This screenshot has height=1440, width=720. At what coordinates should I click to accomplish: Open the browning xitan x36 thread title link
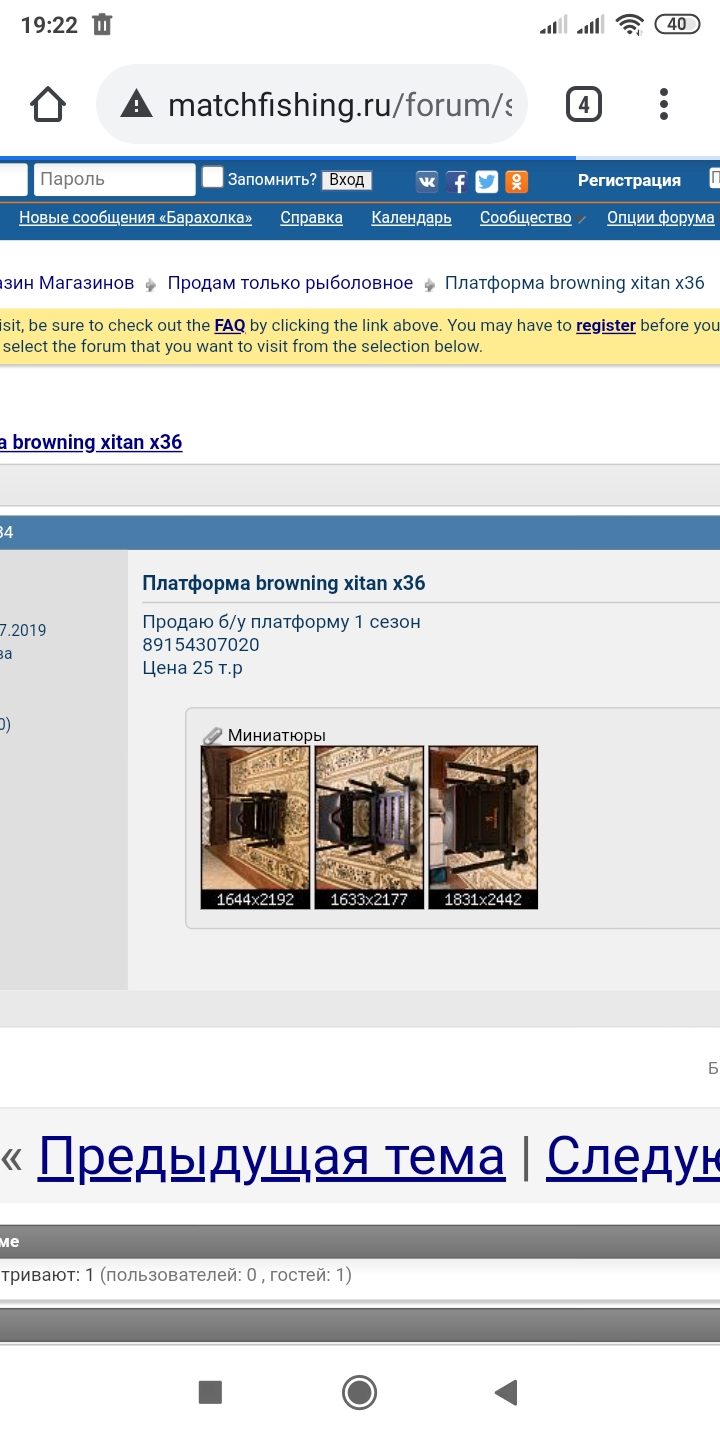[x=91, y=442]
